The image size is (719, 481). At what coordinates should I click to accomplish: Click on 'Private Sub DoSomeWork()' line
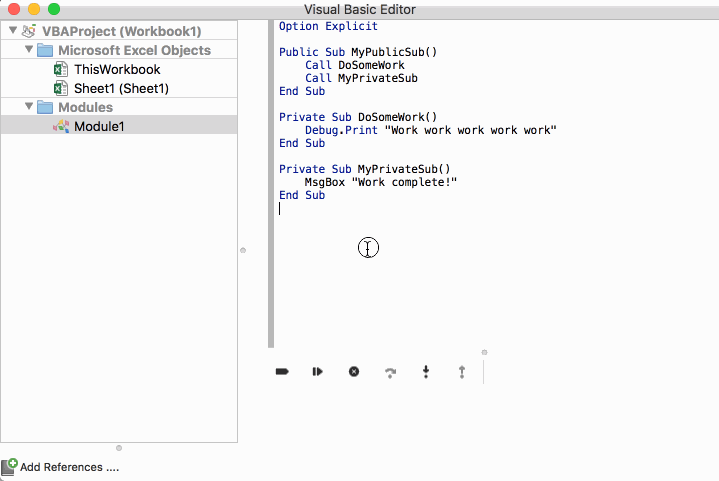point(358,117)
